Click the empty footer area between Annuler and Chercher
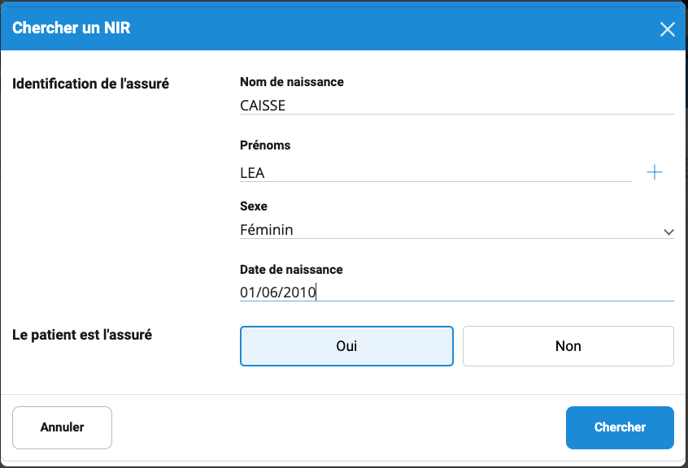The width and height of the screenshot is (688, 468). point(340,427)
